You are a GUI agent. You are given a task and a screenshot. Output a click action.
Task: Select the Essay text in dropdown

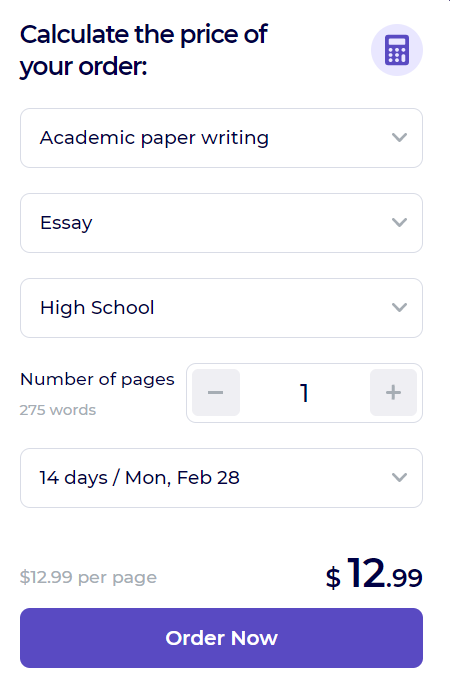pos(66,223)
